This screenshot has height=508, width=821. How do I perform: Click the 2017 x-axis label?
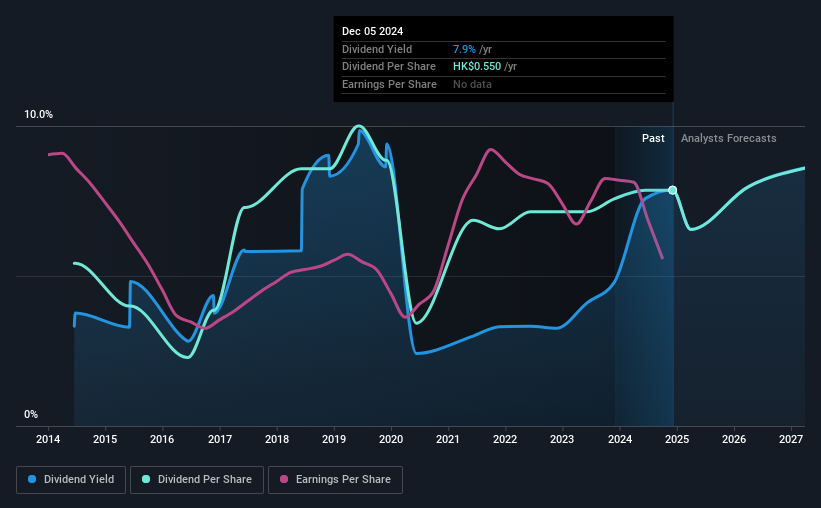[219, 439]
